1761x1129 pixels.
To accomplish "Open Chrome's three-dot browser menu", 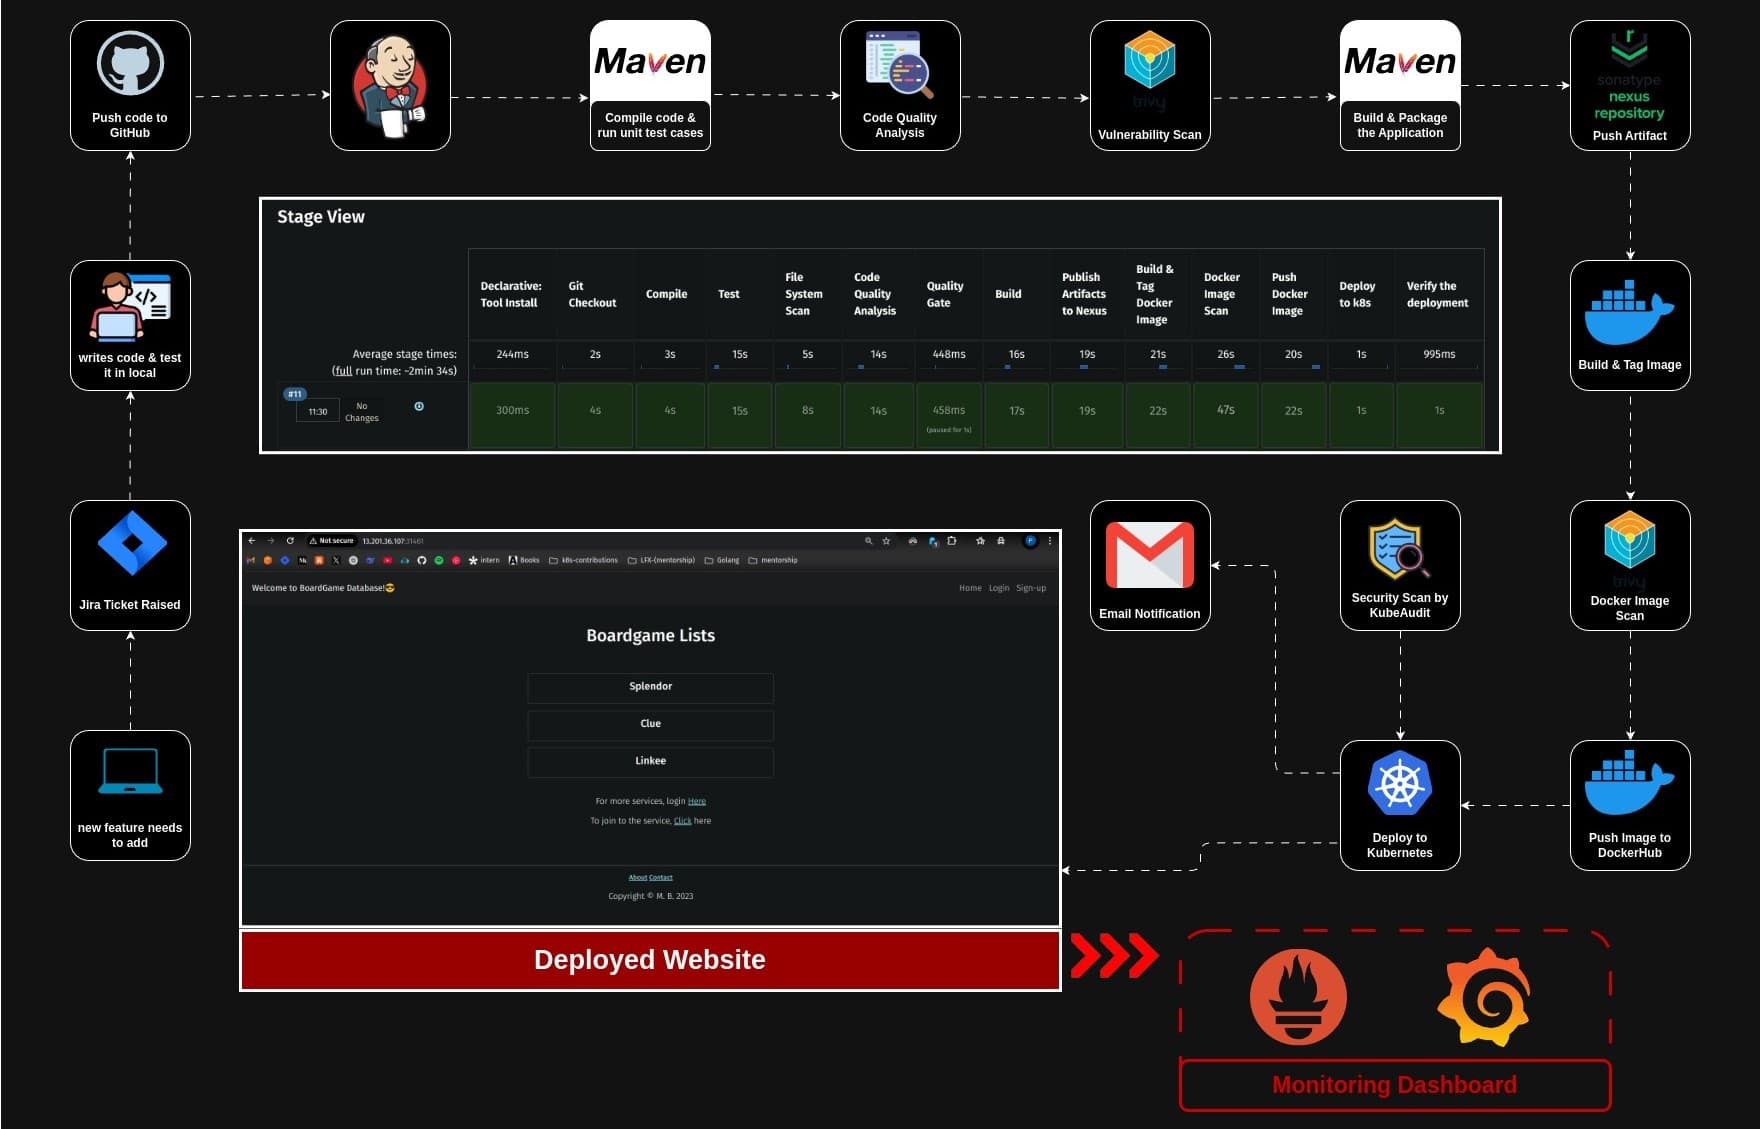I will click(x=1049, y=540).
